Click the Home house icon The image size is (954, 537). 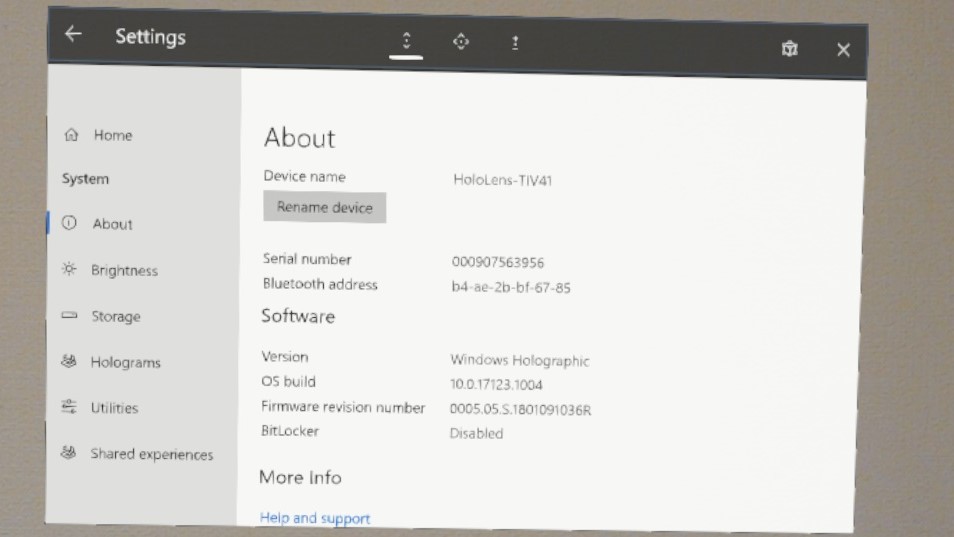[71, 134]
